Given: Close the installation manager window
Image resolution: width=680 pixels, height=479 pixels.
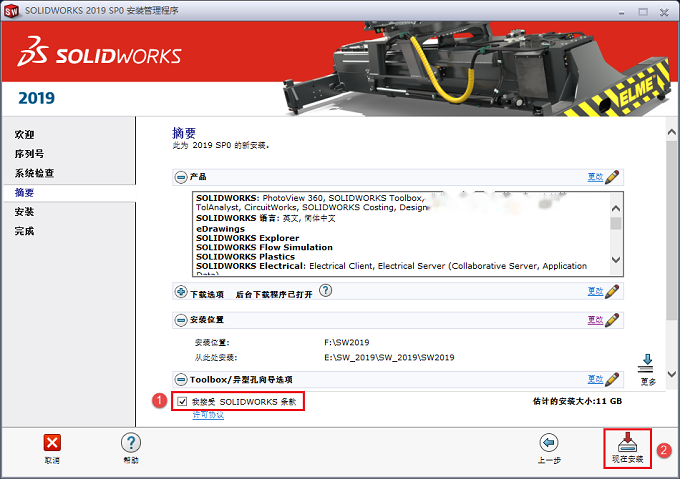Looking at the screenshot, I should tap(664, 13).
